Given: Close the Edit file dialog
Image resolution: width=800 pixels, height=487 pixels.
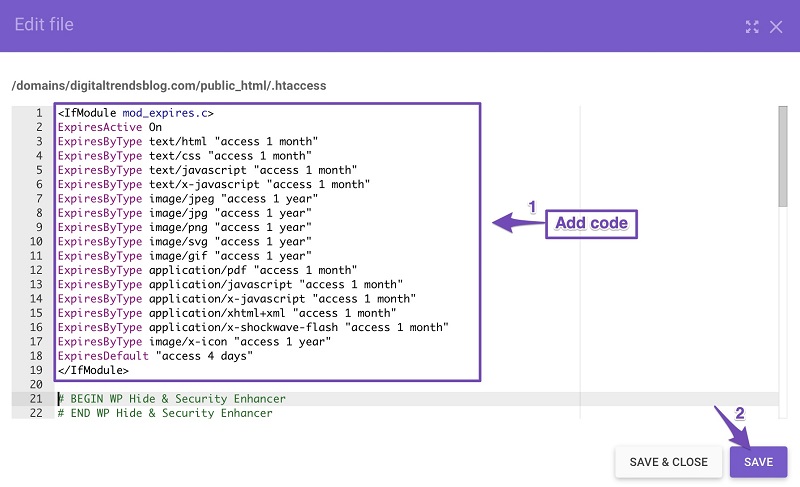Looking at the screenshot, I should [776, 27].
